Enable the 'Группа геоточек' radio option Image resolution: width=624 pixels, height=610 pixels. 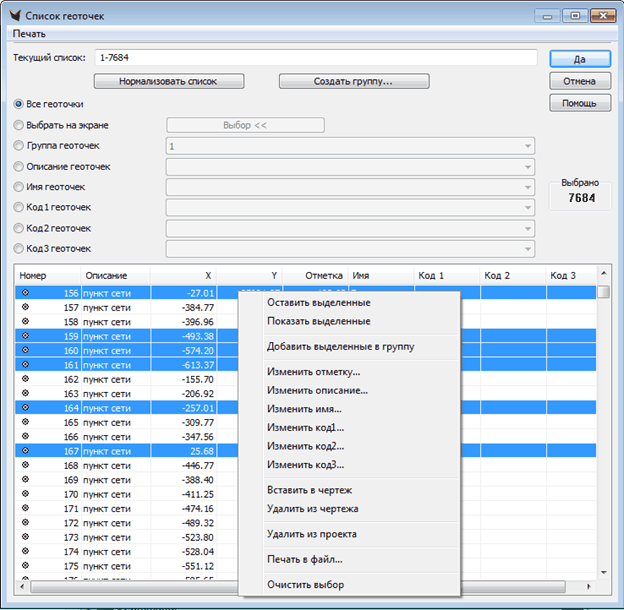(x=19, y=146)
